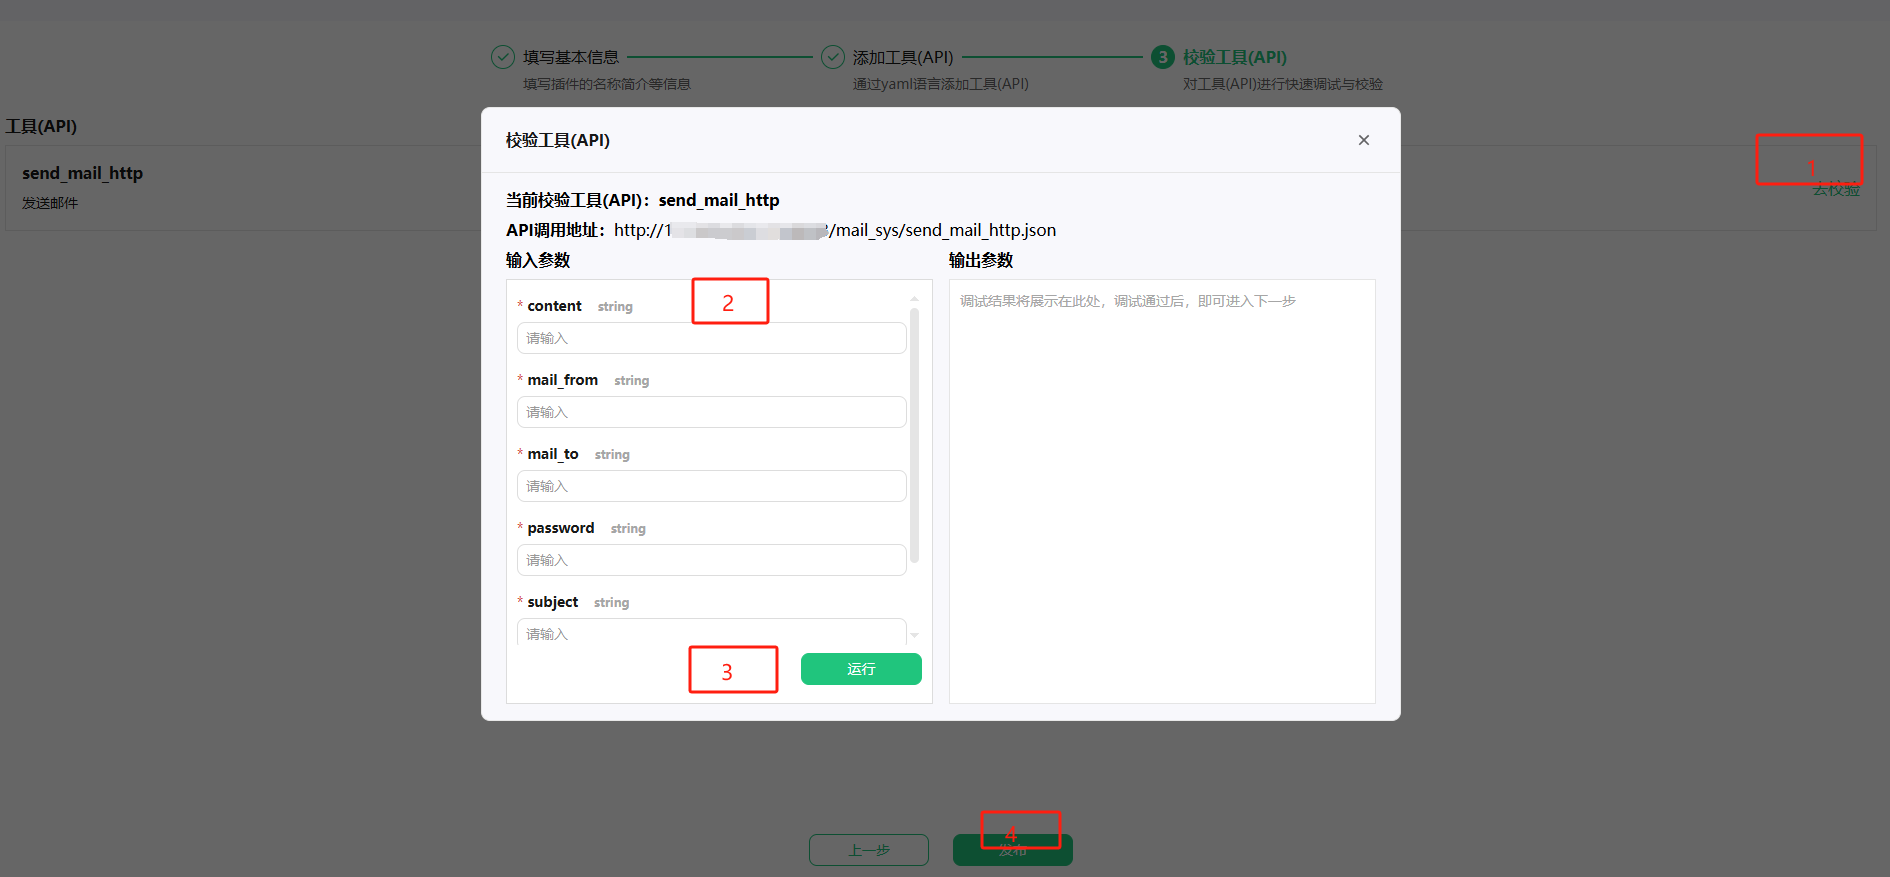Click the subject parameter label
The image size is (1890, 877).
pos(553,602)
